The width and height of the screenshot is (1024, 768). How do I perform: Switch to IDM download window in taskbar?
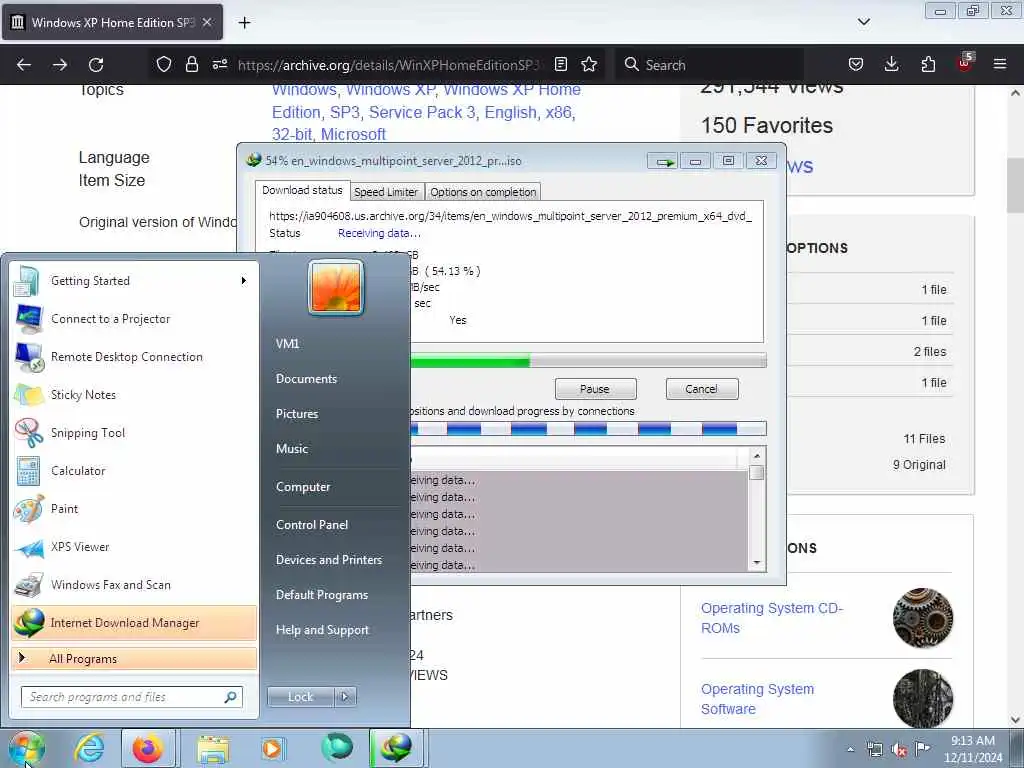point(396,748)
